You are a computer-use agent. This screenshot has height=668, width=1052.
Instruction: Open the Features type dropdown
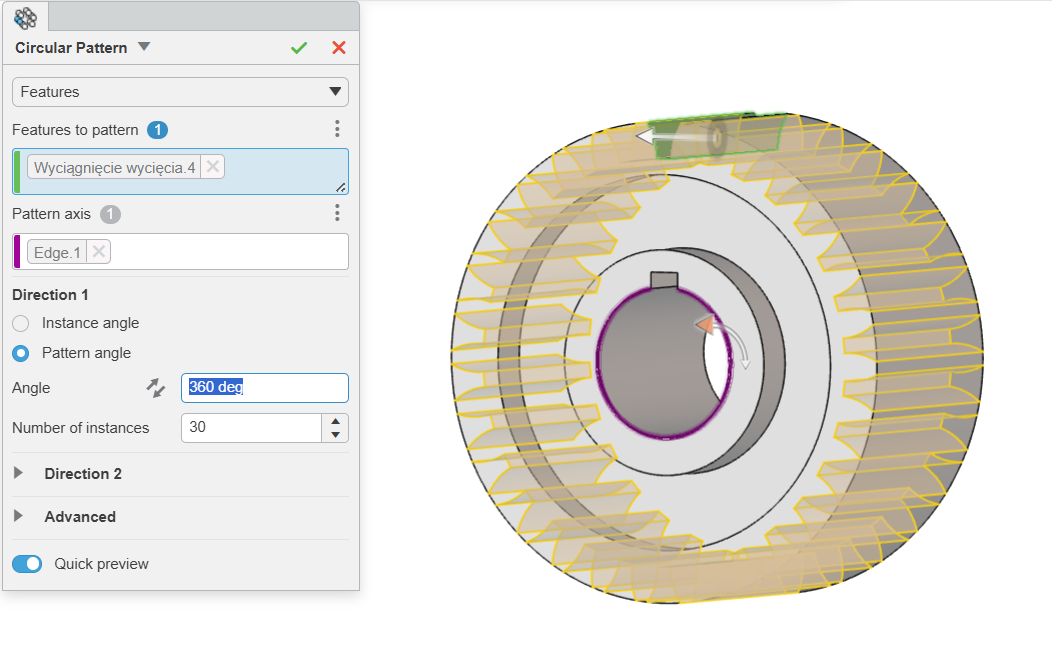(x=180, y=92)
